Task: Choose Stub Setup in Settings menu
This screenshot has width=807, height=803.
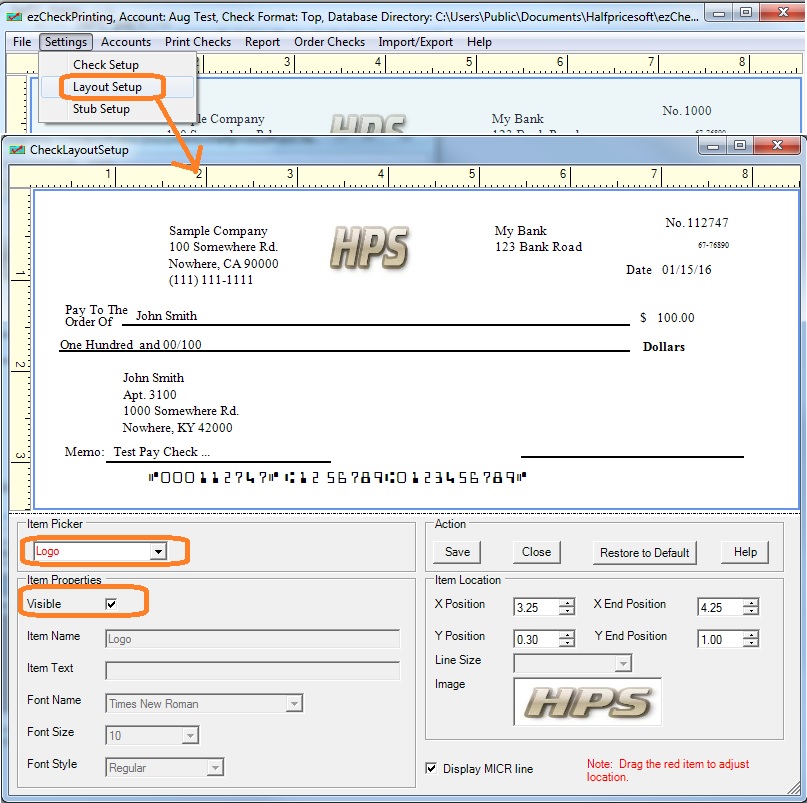Action: tap(101, 109)
